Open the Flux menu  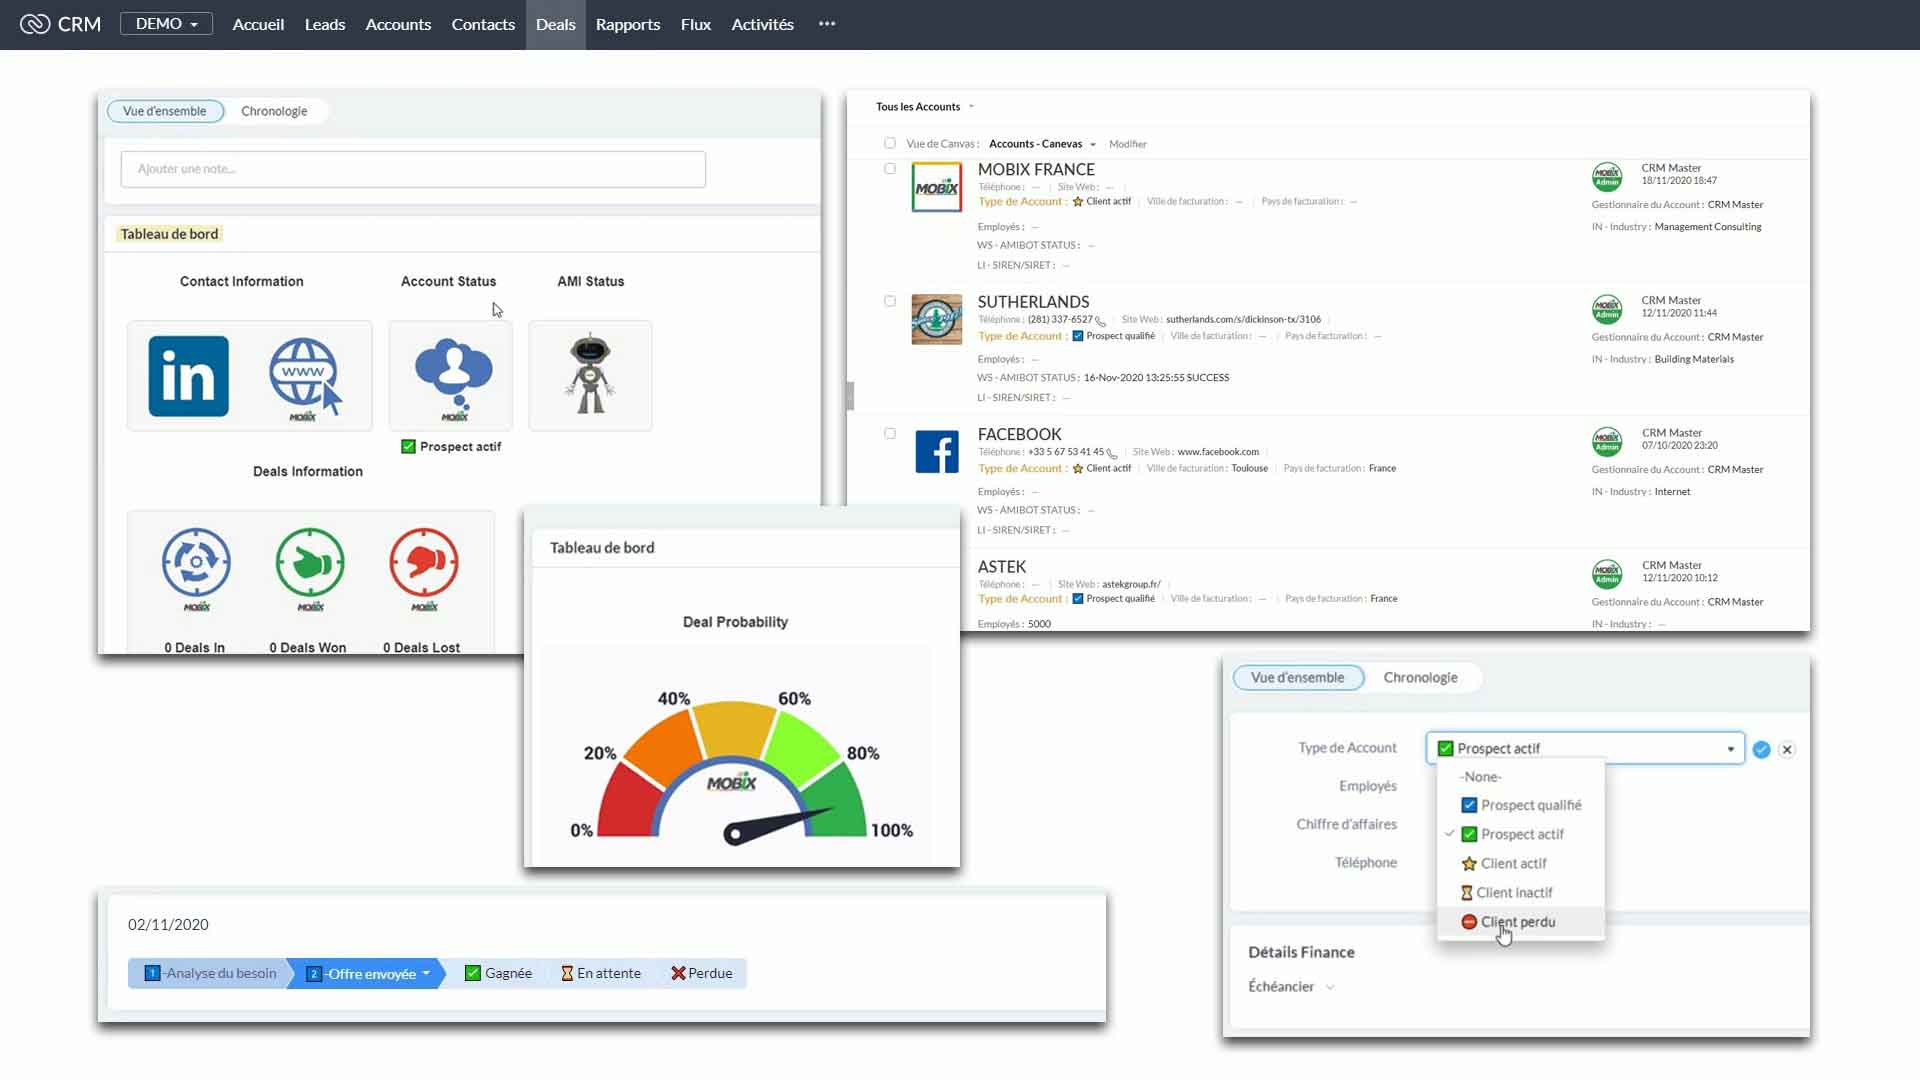tap(696, 24)
